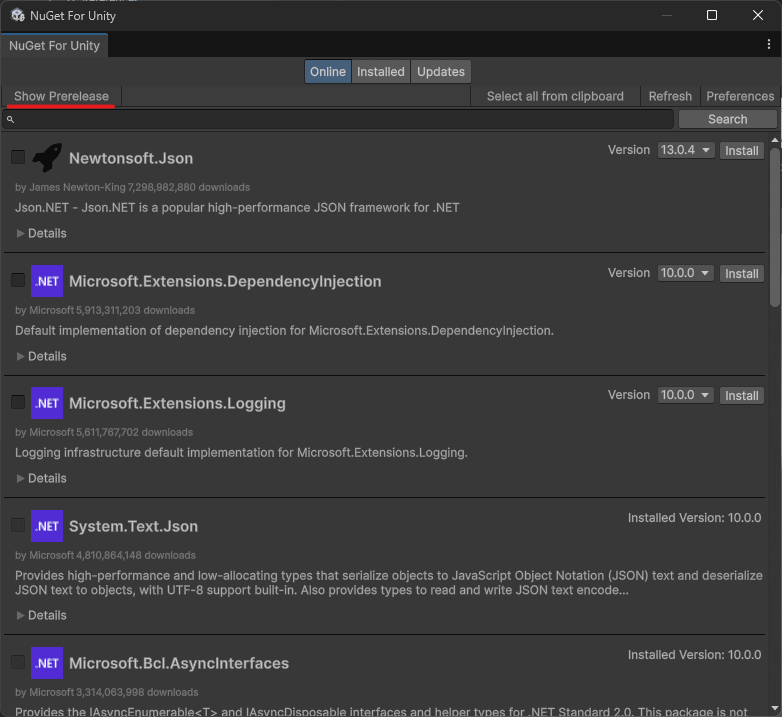Image resolution: width=782 pixels, height=717 pixels.
Task: Toggle the Show Prerelease option
Action: click(x=61, y=96)
